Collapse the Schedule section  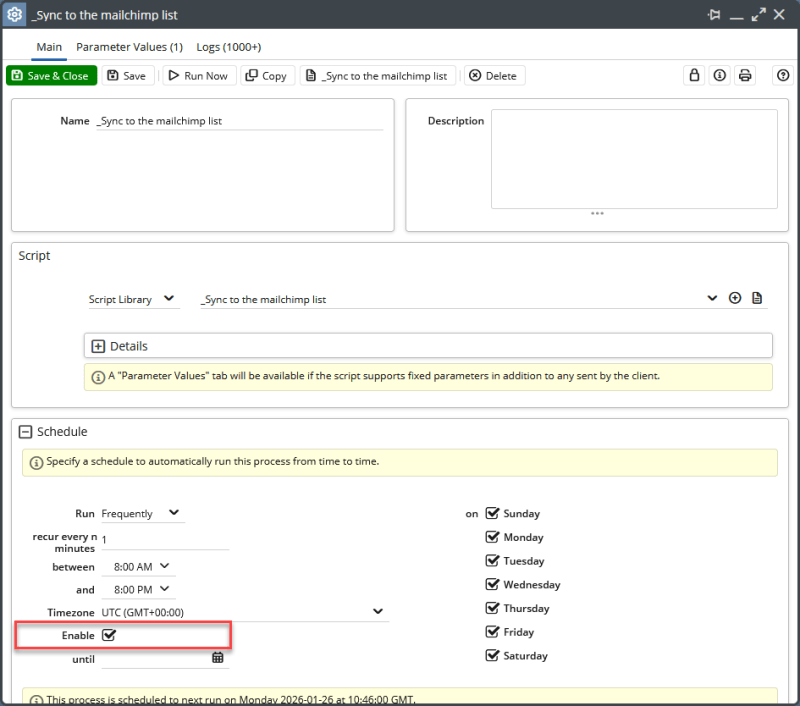(x=26, y=432)
